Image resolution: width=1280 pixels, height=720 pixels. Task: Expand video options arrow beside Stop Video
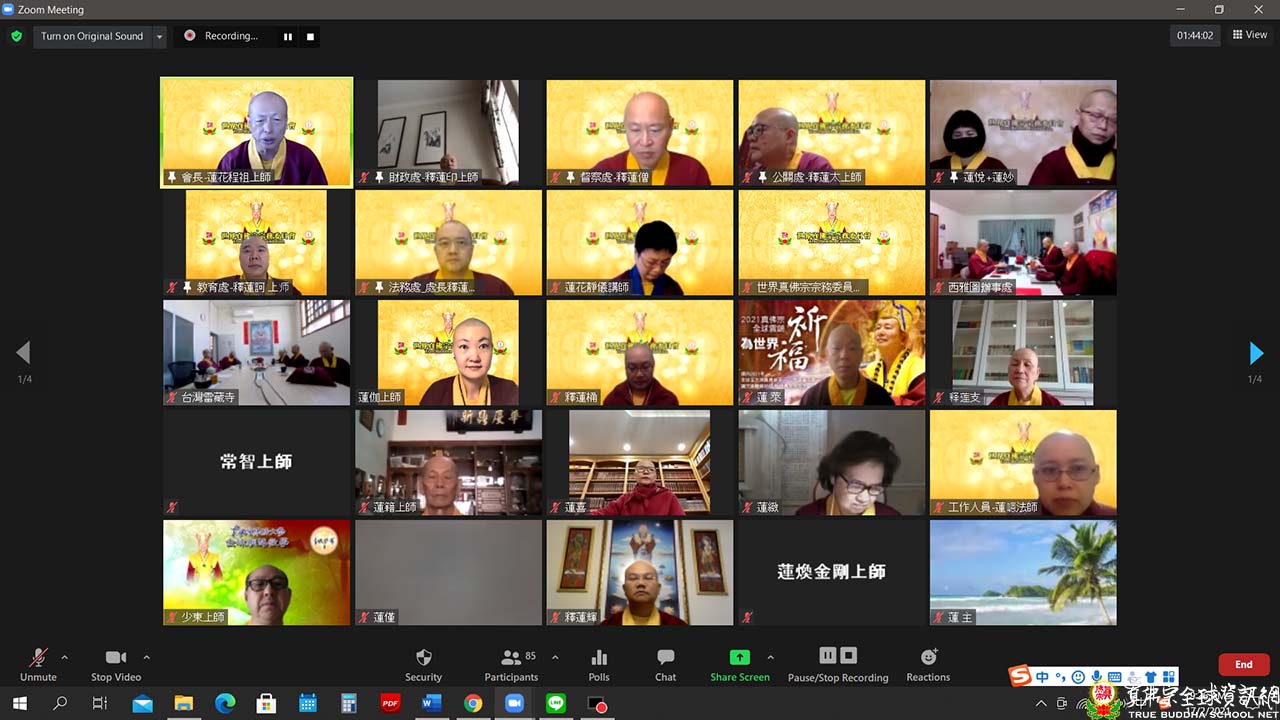(146, 657)
